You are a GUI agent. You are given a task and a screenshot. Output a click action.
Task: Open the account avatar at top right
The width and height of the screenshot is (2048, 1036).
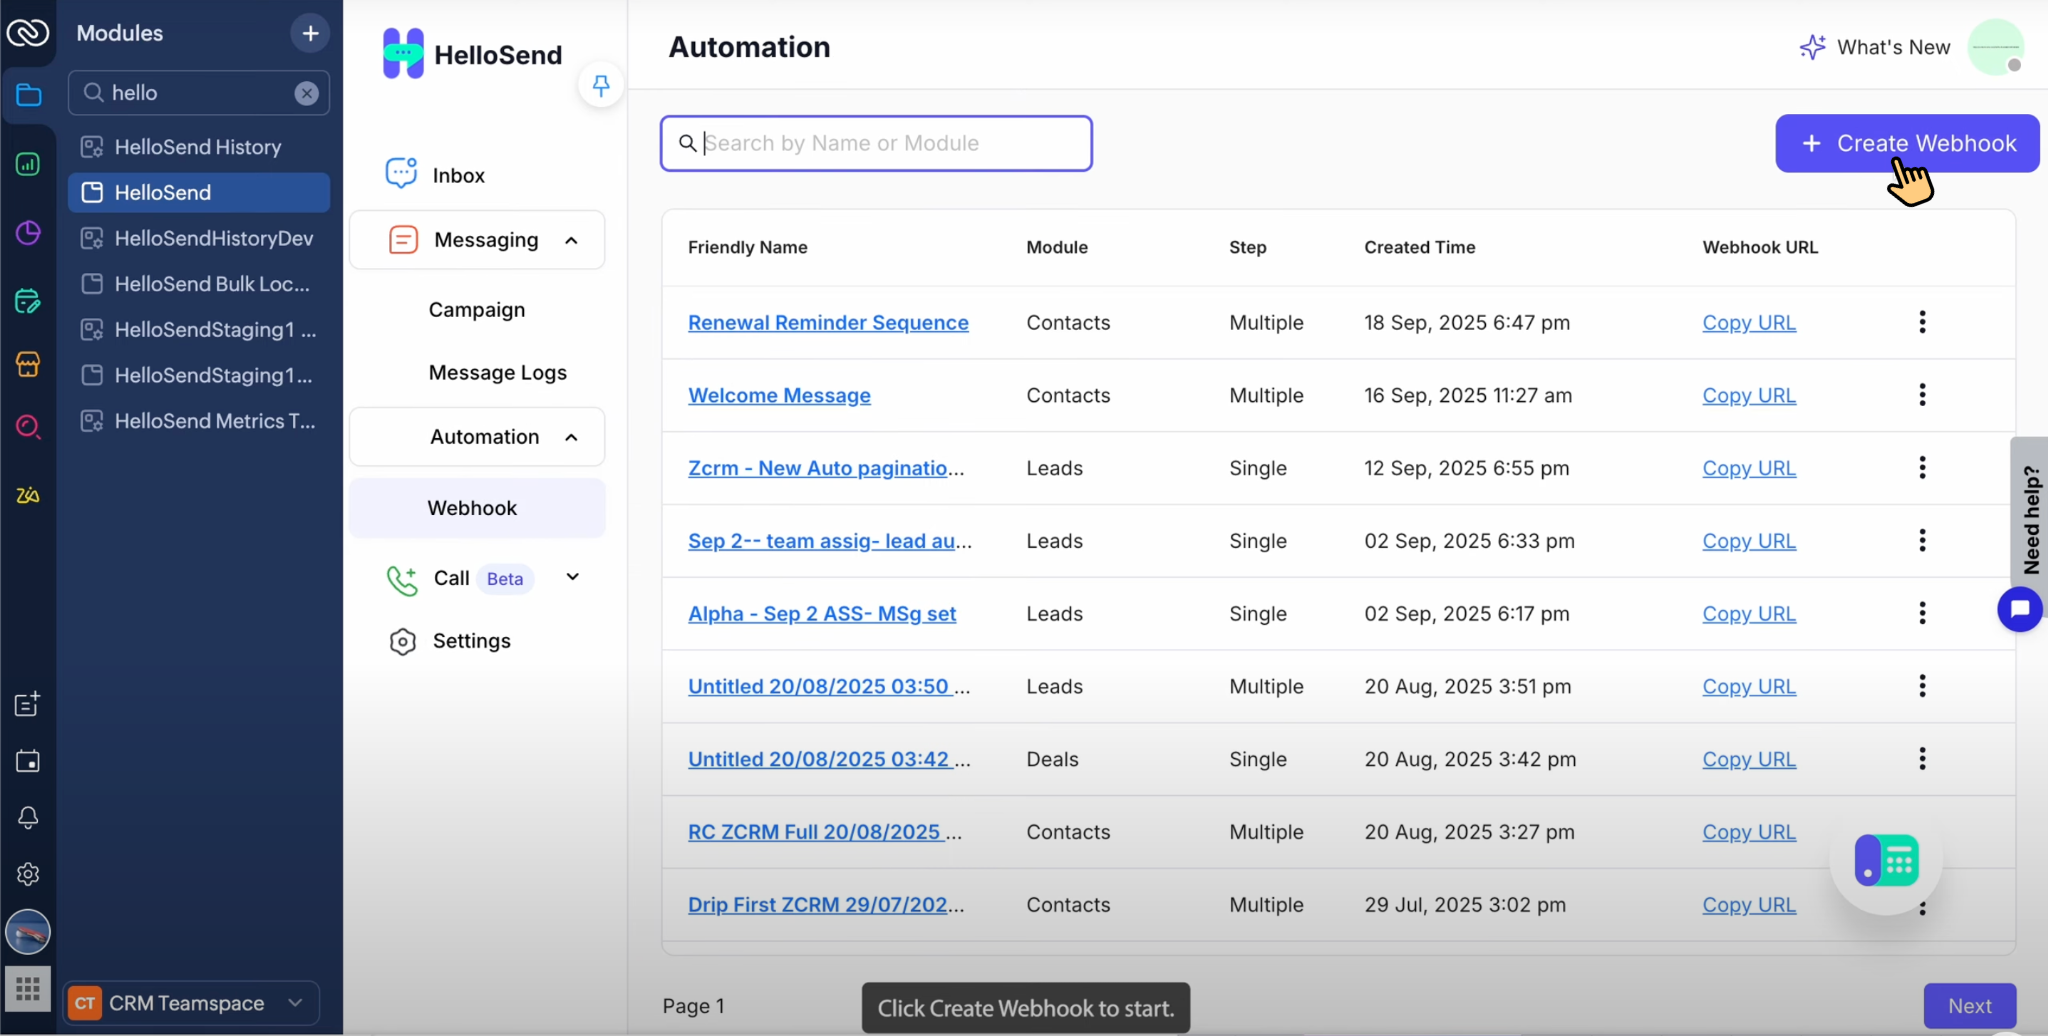tap(1996, 47)
